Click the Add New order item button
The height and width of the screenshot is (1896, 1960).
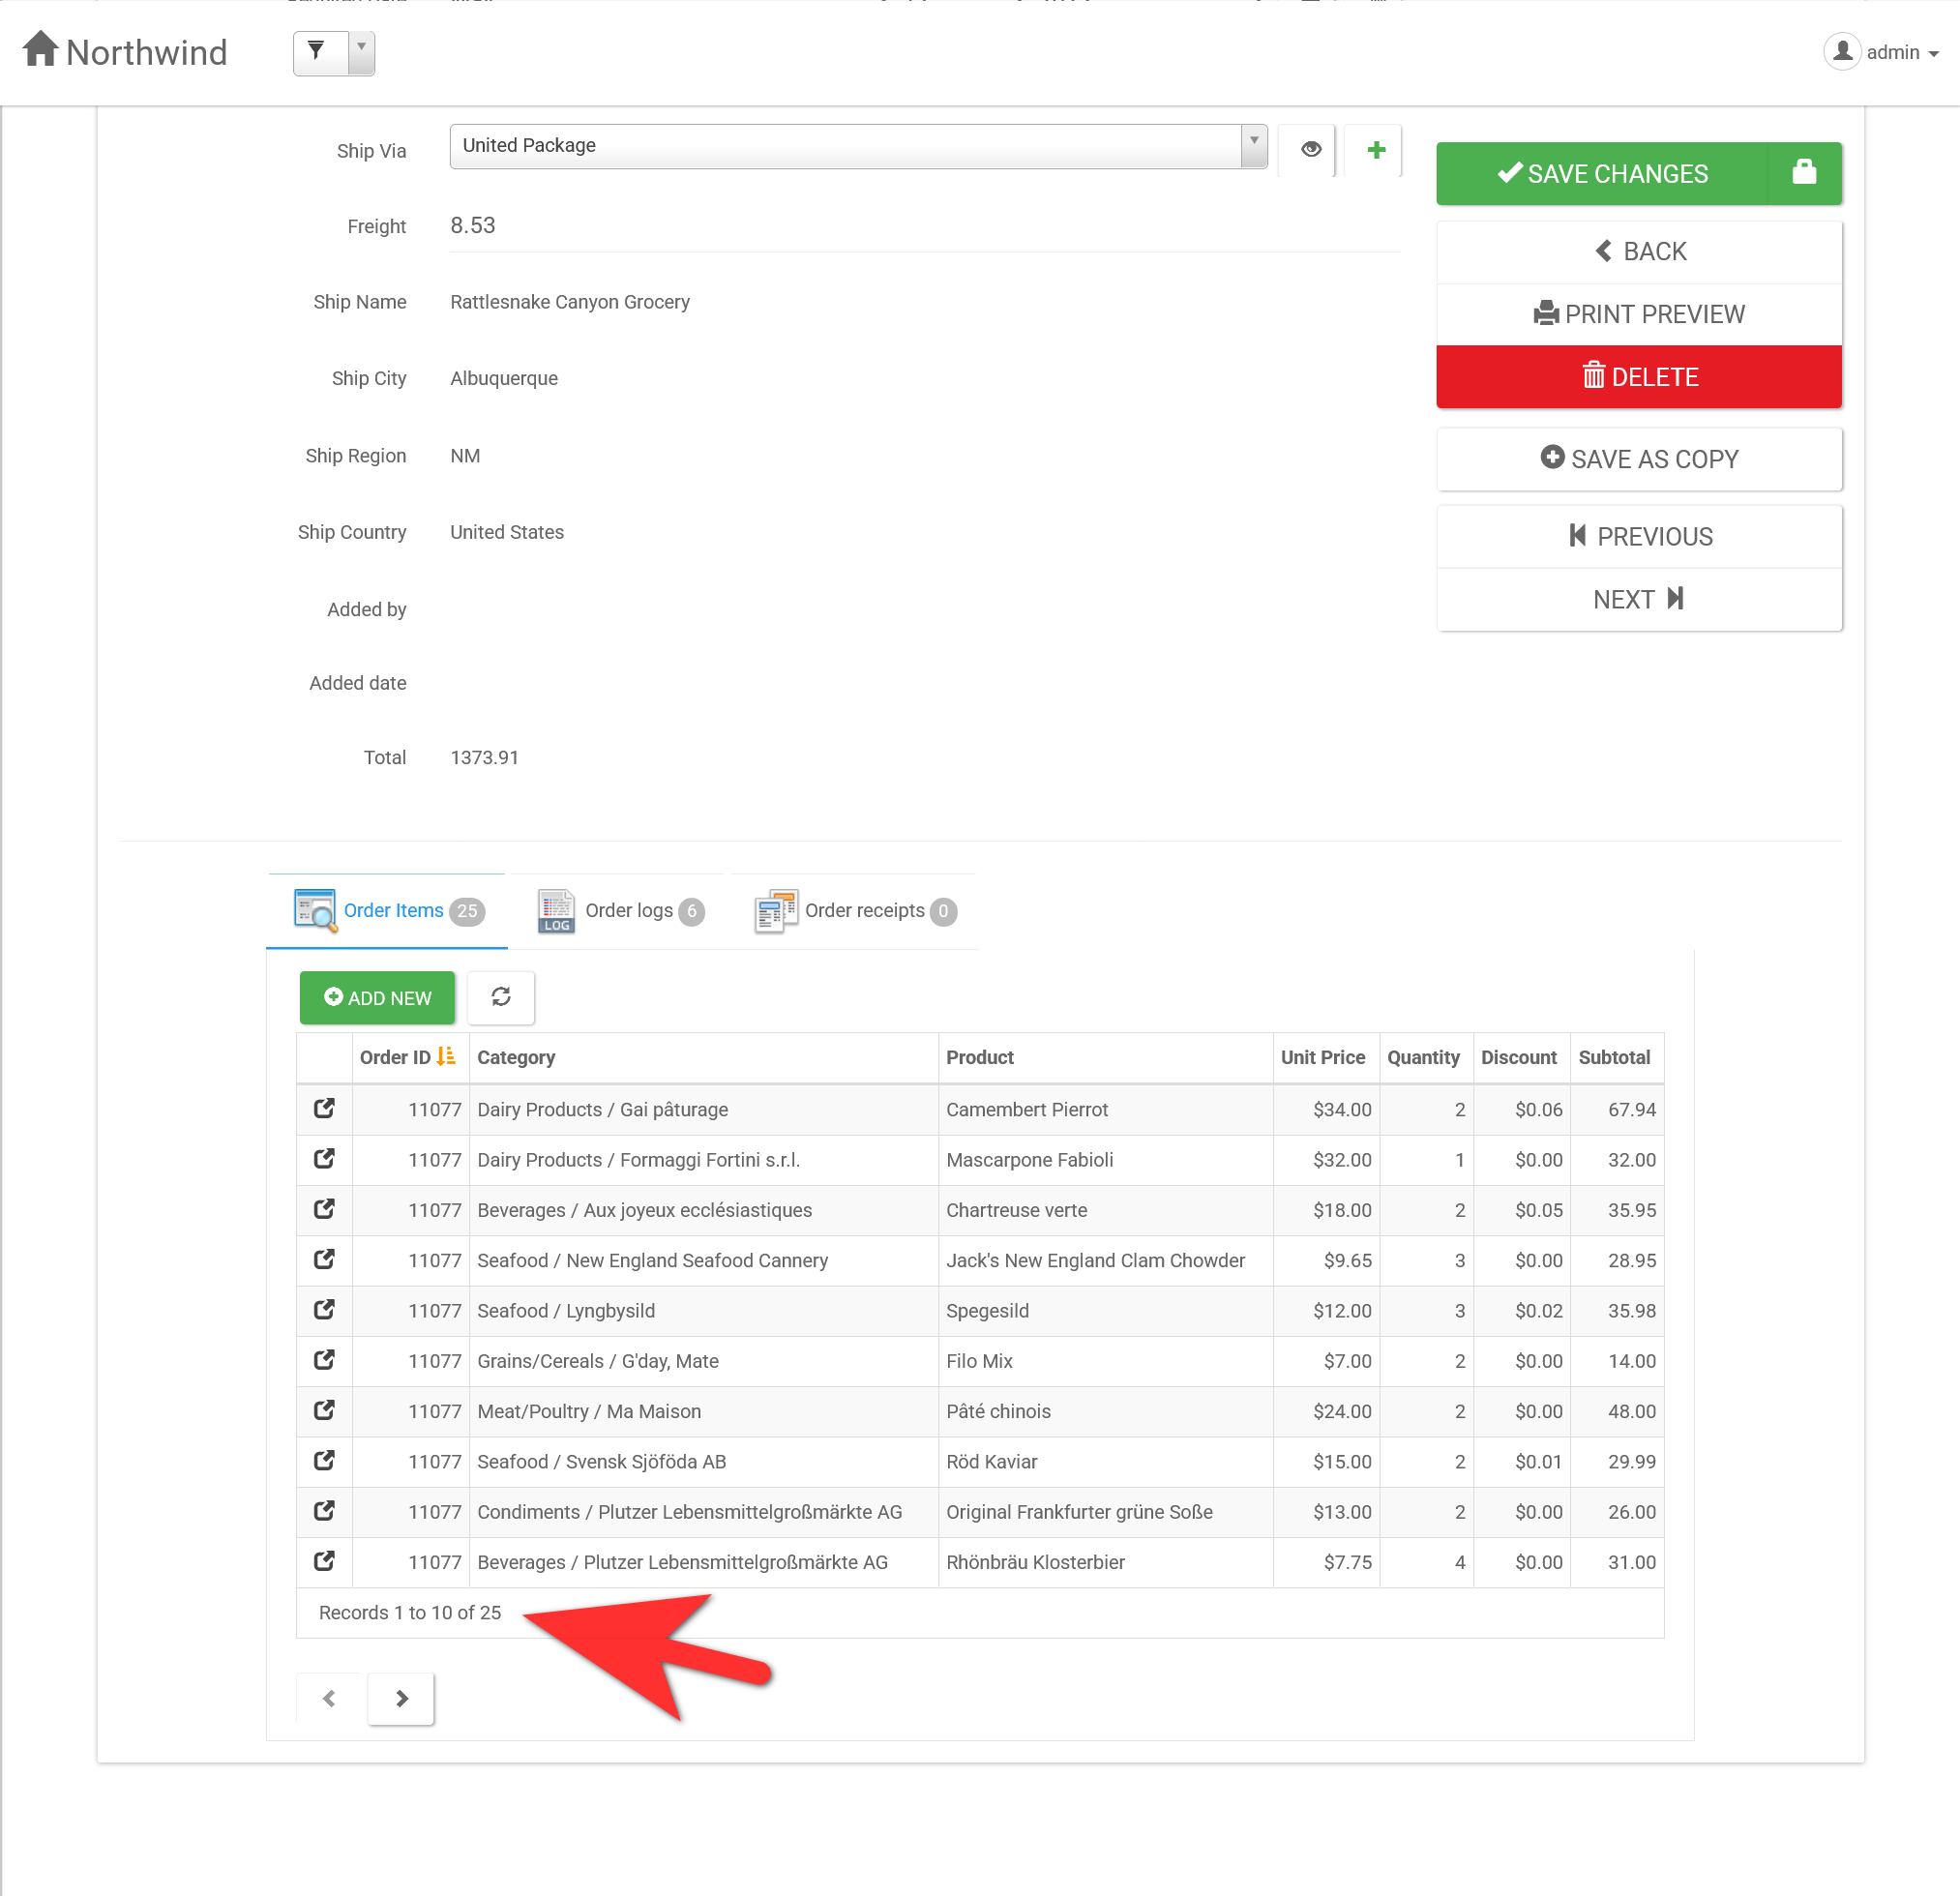click(x=377, y=997)
